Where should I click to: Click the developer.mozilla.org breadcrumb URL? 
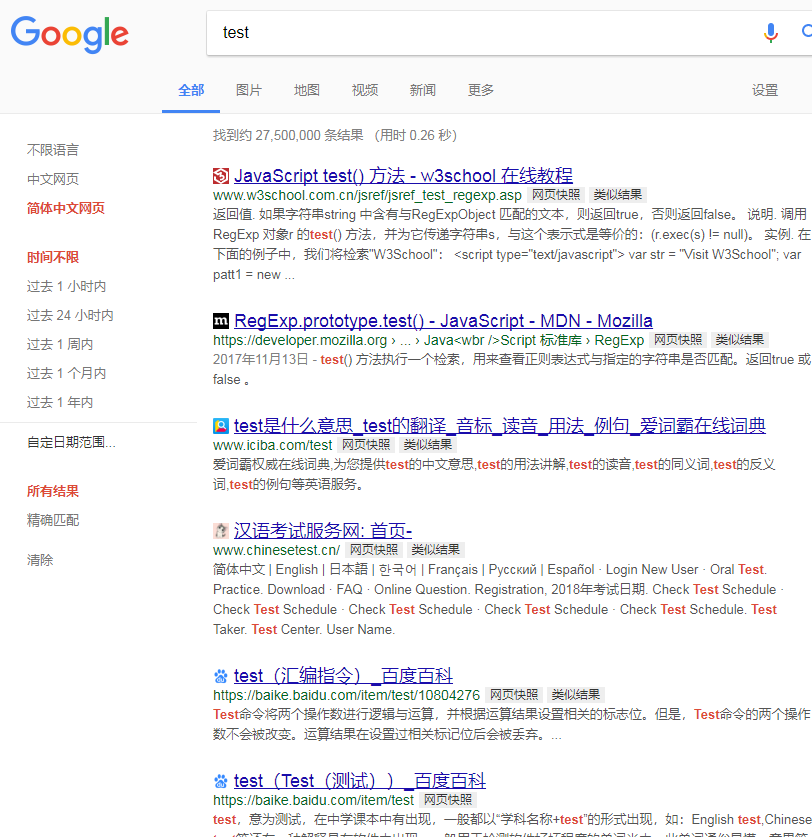[x=428, y=341]
